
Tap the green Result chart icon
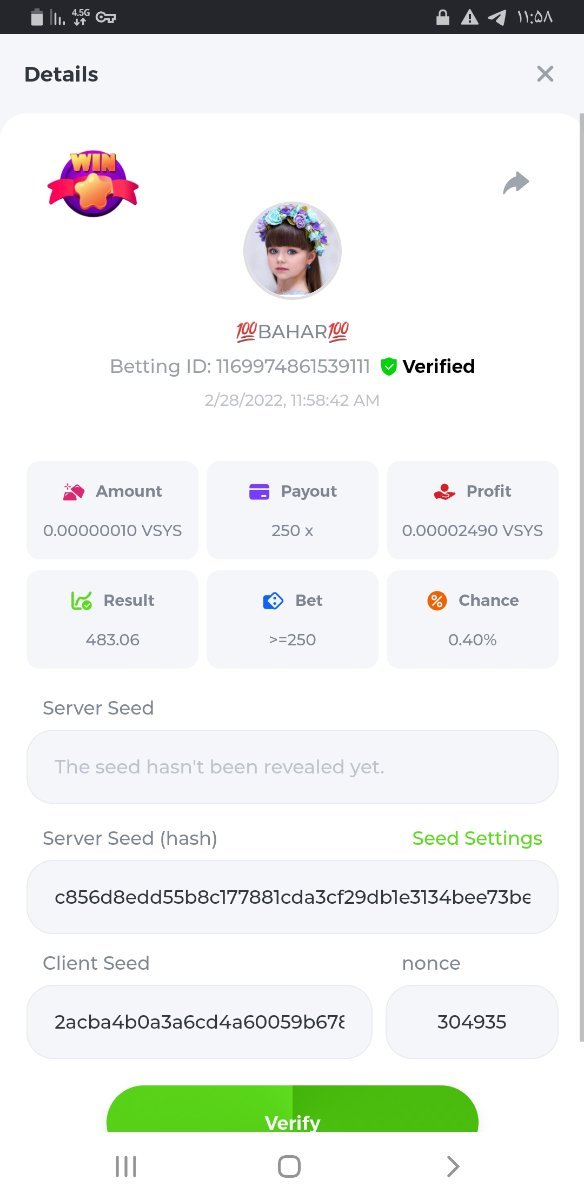82,600
